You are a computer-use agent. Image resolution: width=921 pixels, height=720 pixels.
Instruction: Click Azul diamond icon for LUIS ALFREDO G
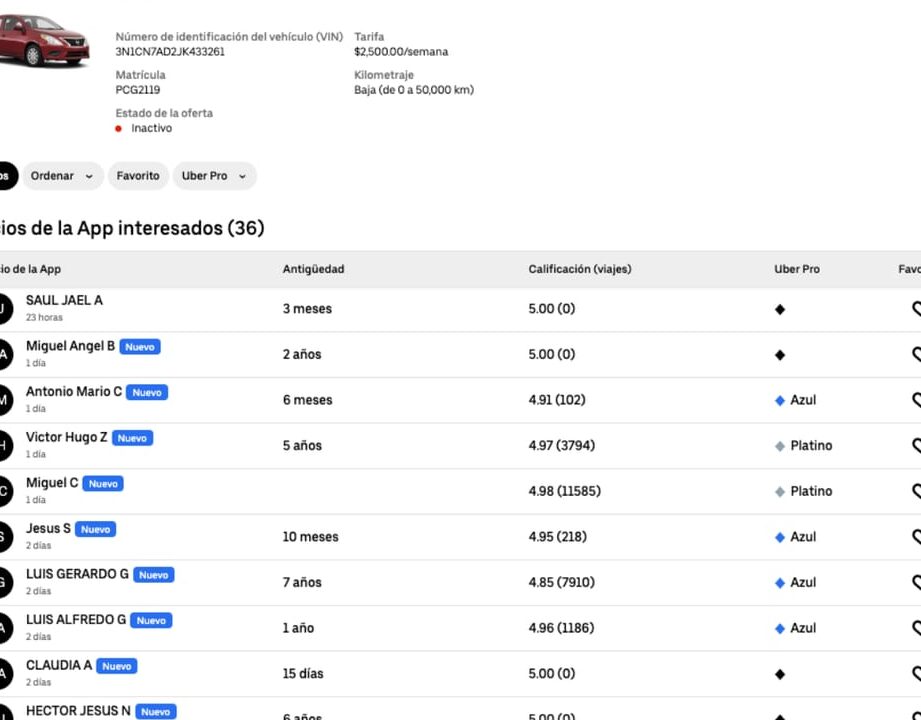(x=780, y=628)
